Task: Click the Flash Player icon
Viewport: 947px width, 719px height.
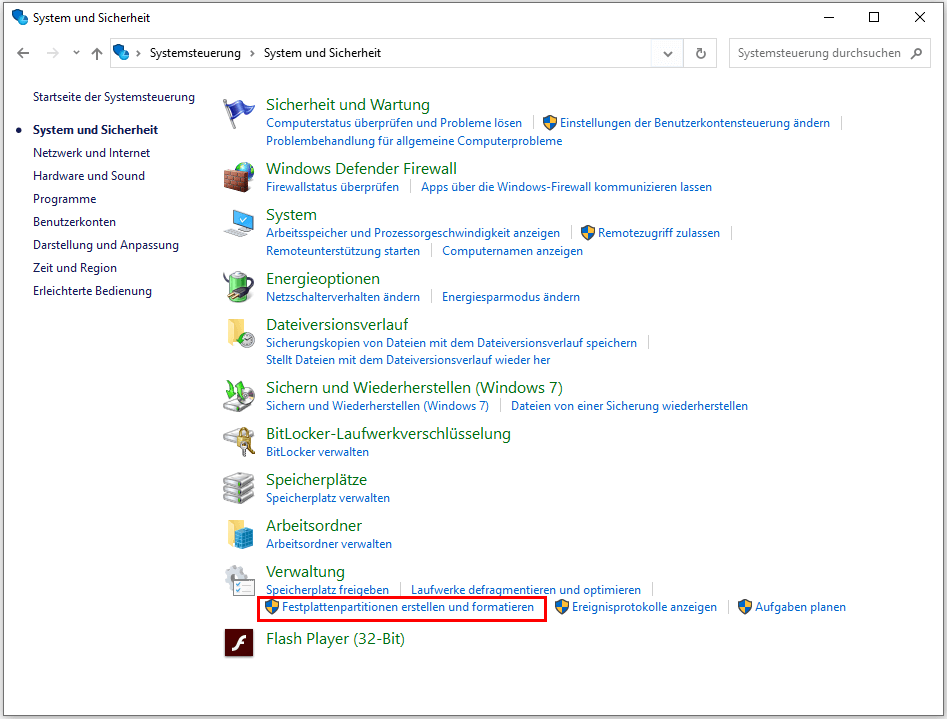Action: [239, 642]
